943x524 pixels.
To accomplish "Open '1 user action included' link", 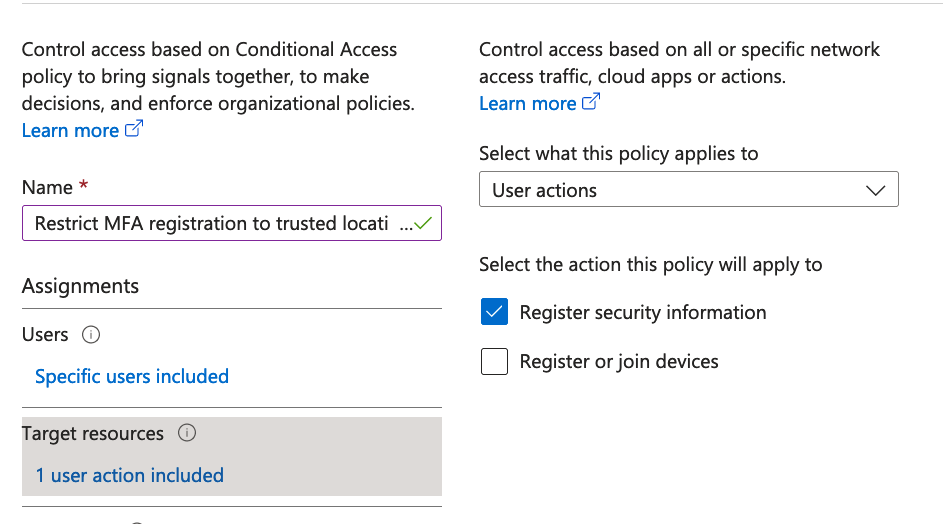I will coord(130,475).
